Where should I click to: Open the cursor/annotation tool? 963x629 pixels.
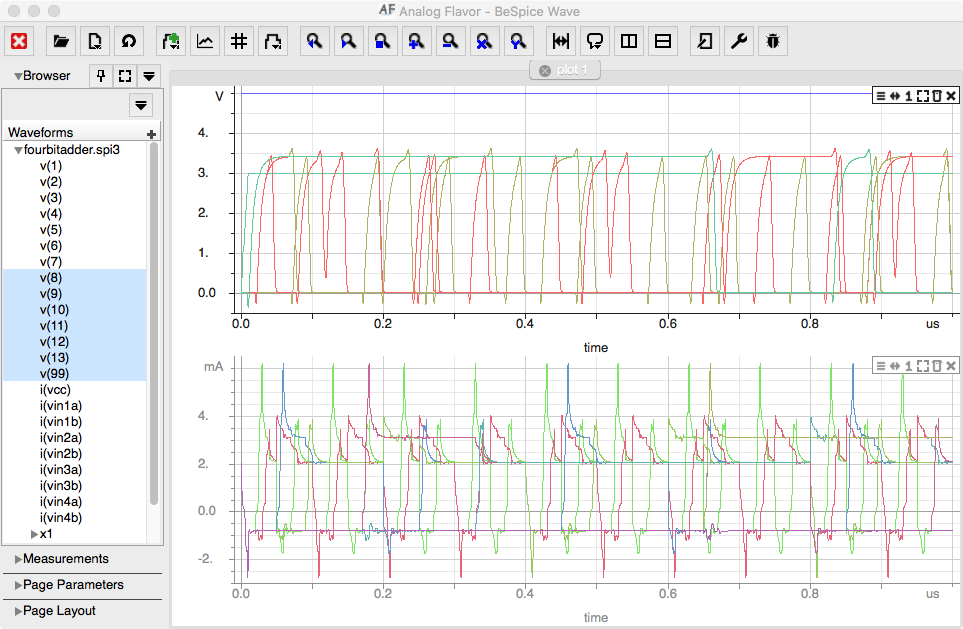point(594,40)
